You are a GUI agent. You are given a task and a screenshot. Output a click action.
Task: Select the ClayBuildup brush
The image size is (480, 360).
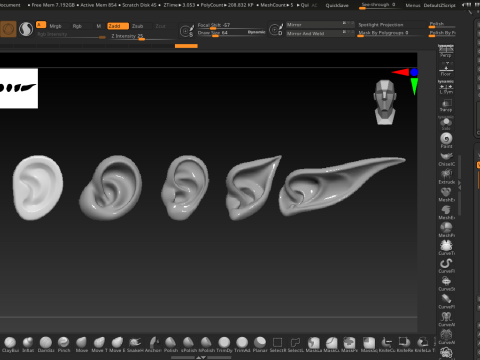(x=10, y=344)
